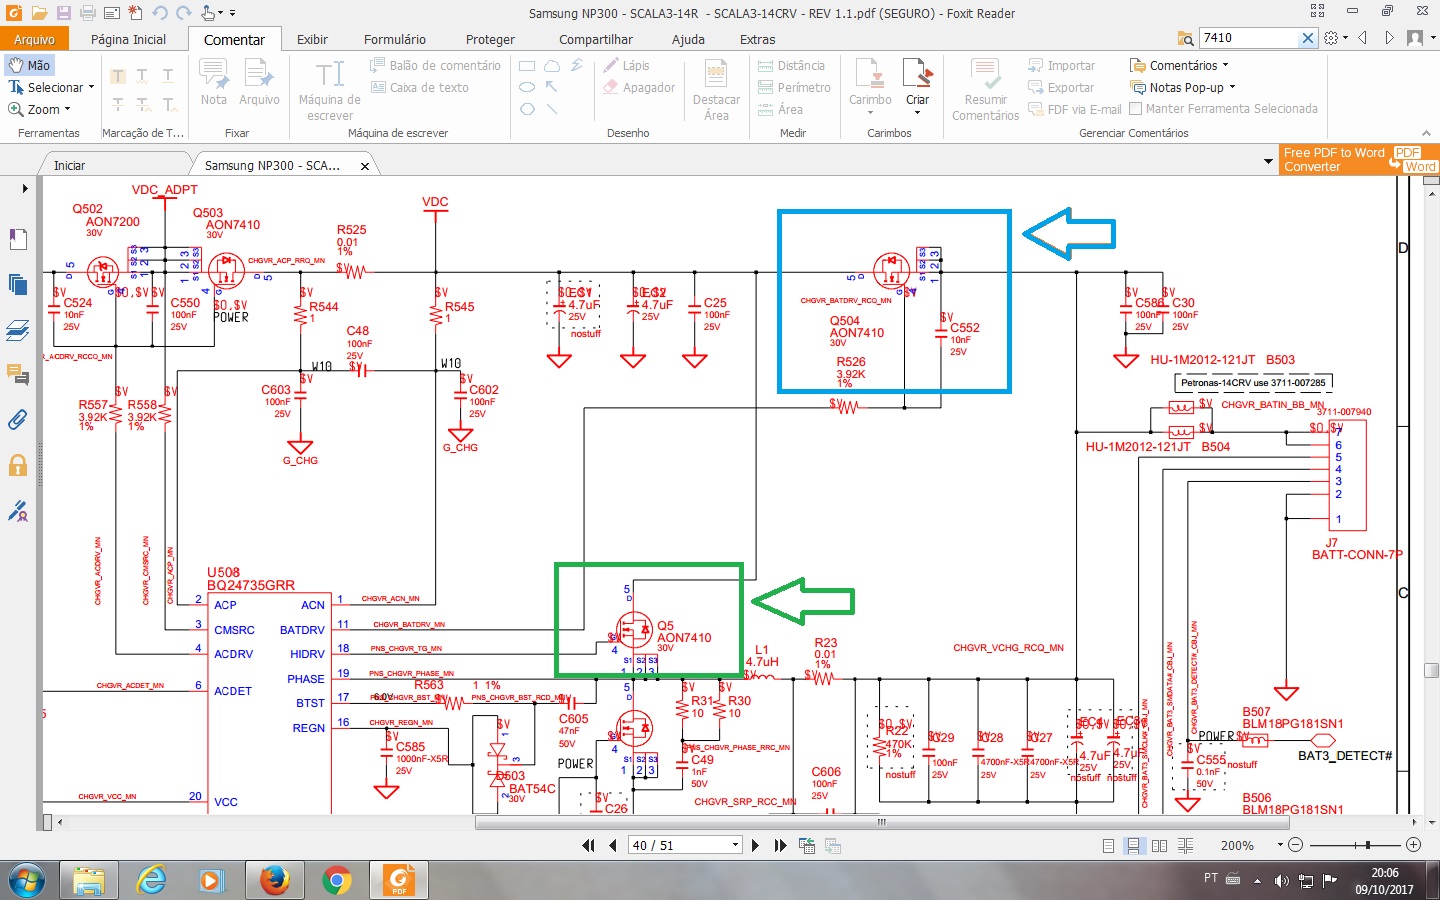Open the 200% zoom level dropdown

click(1280, 845)
